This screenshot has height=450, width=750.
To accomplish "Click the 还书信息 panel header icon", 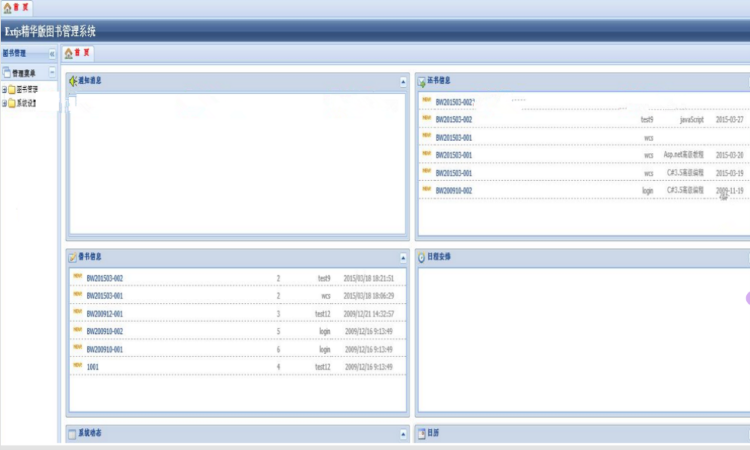I will point(421,82).
